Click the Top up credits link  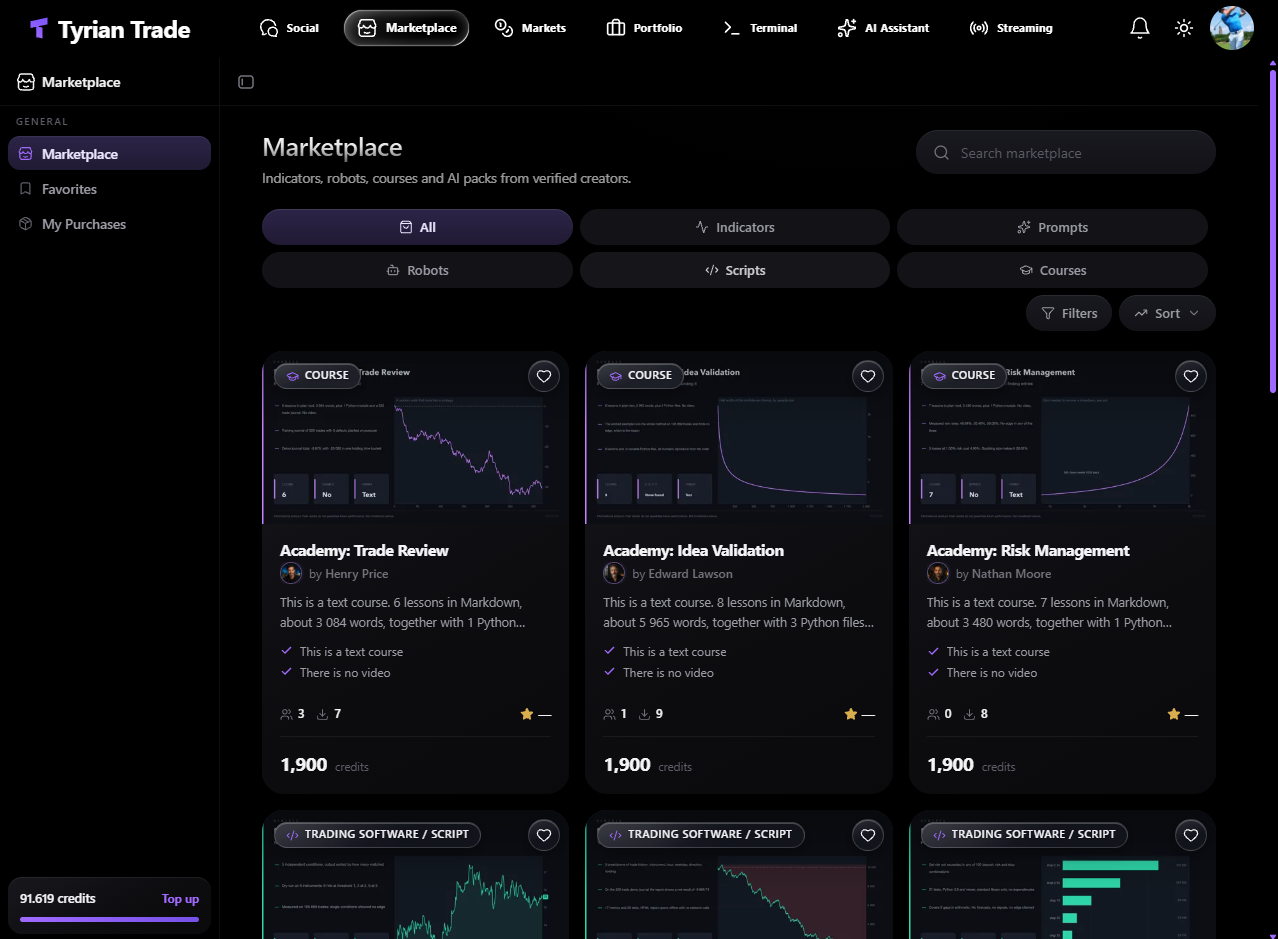[180, 899]
